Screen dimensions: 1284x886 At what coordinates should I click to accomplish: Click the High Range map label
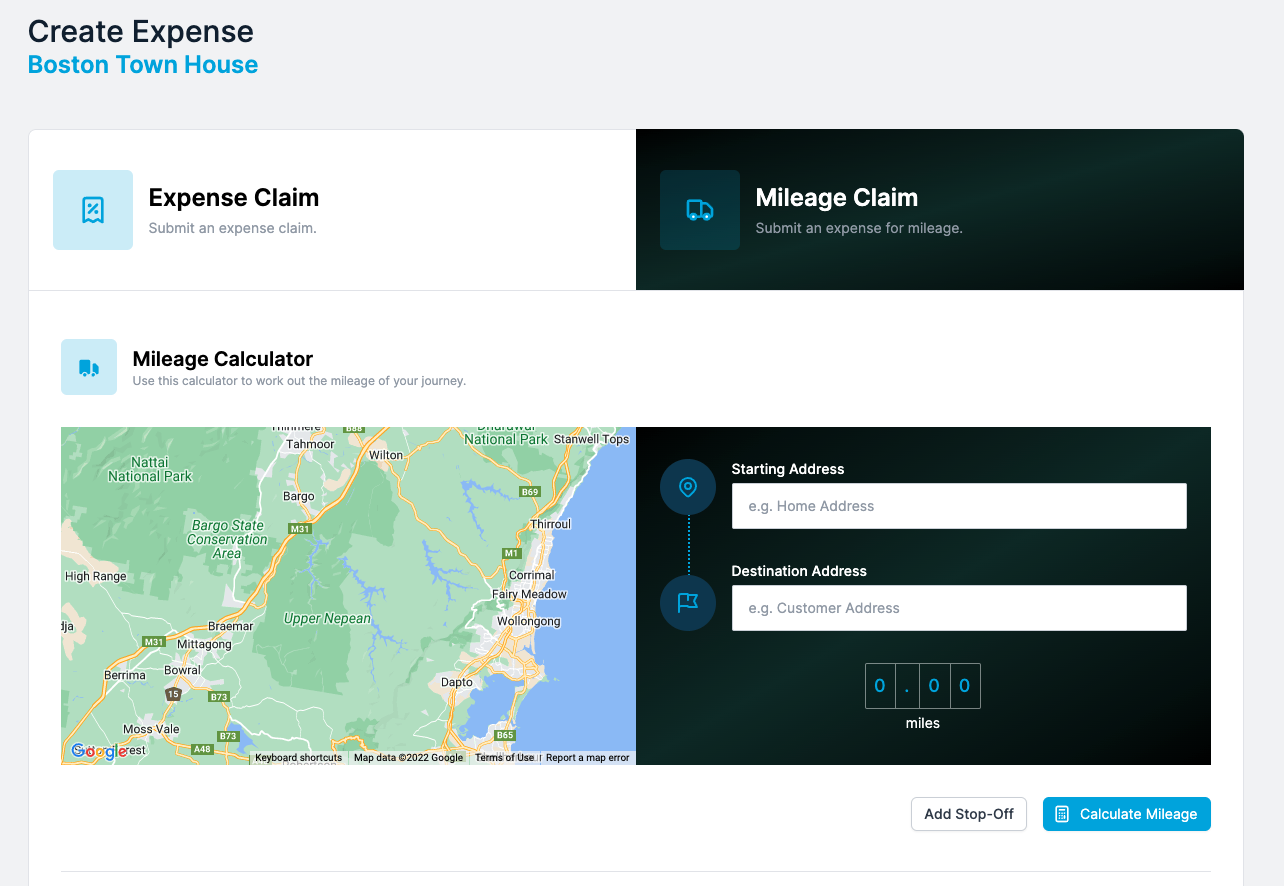(96, 576)
